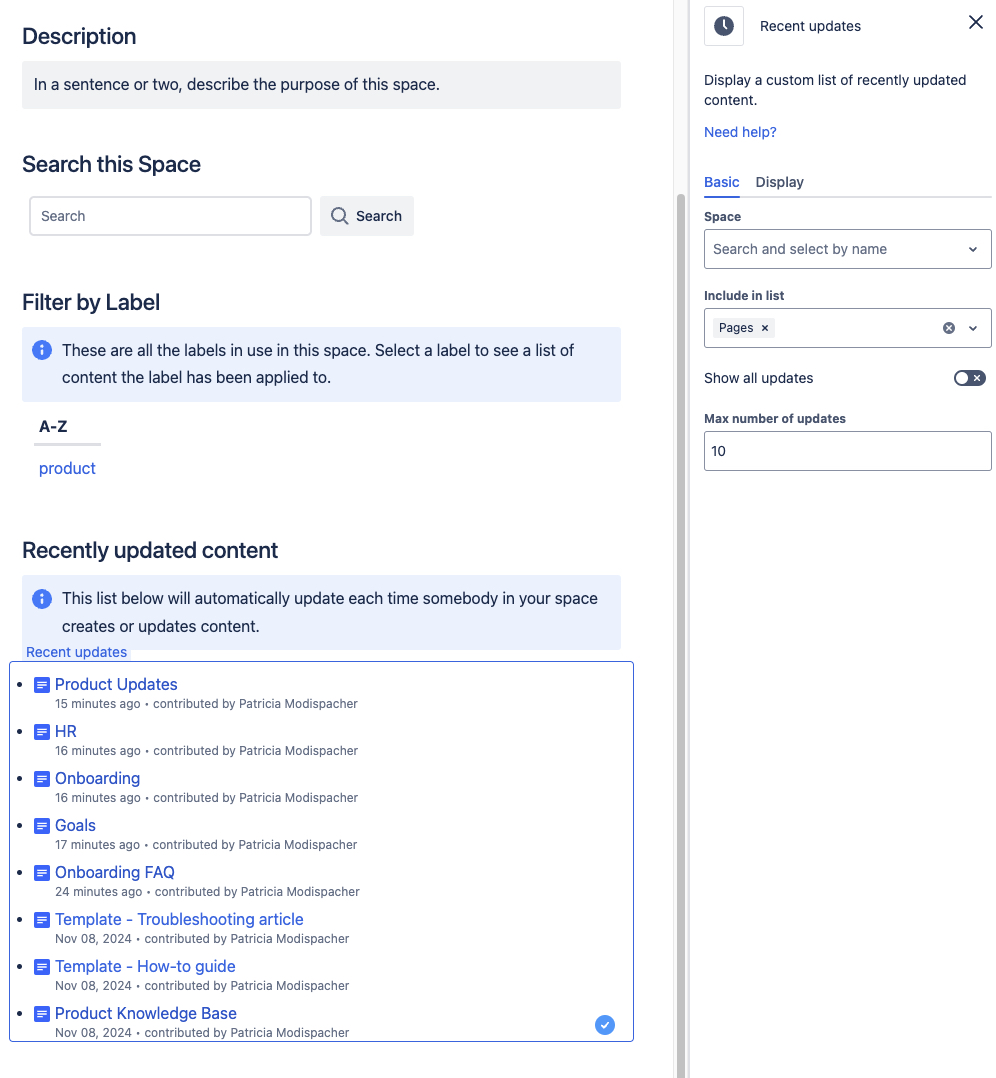Remove the Pages tag using its x icon

click(x=764, y=327)
